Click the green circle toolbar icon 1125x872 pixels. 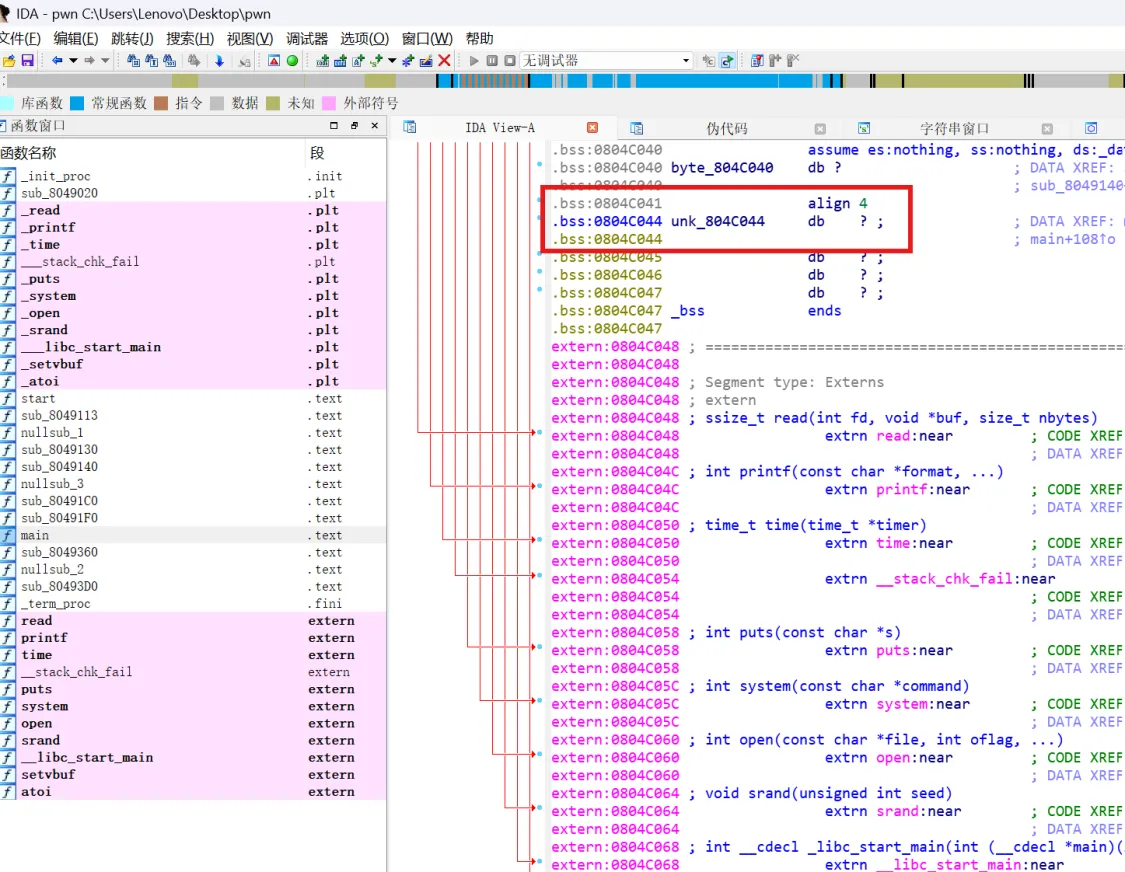tap(292, 61)
